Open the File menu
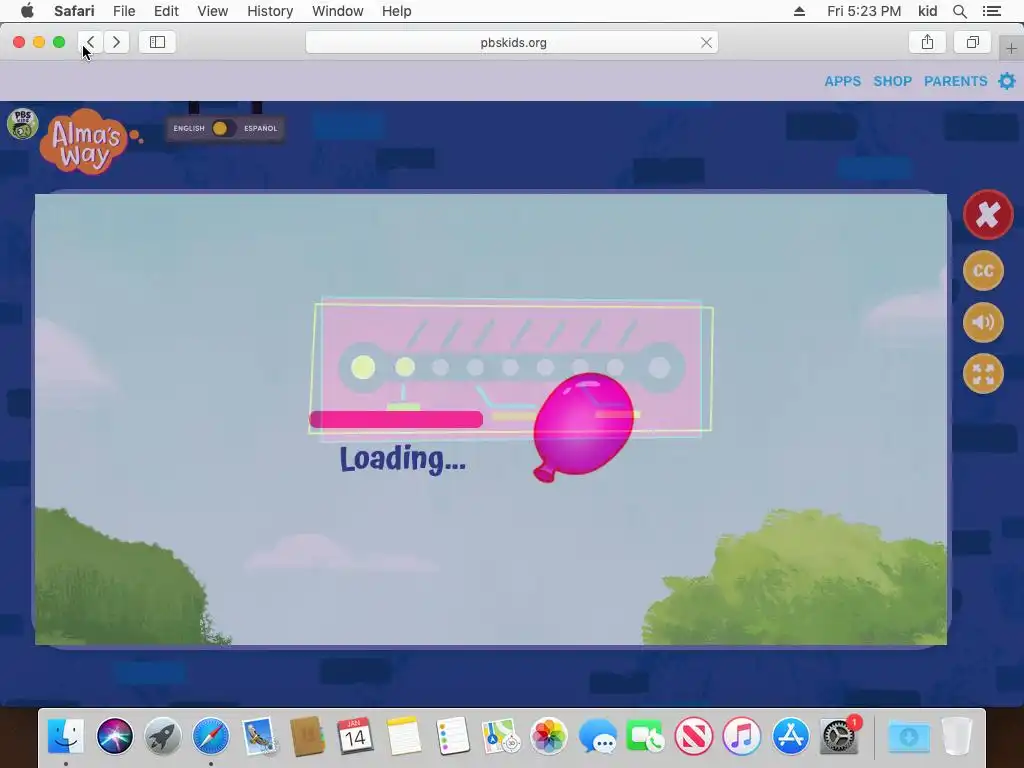Viewport: 1024px width, 768px height. (123, 11)
